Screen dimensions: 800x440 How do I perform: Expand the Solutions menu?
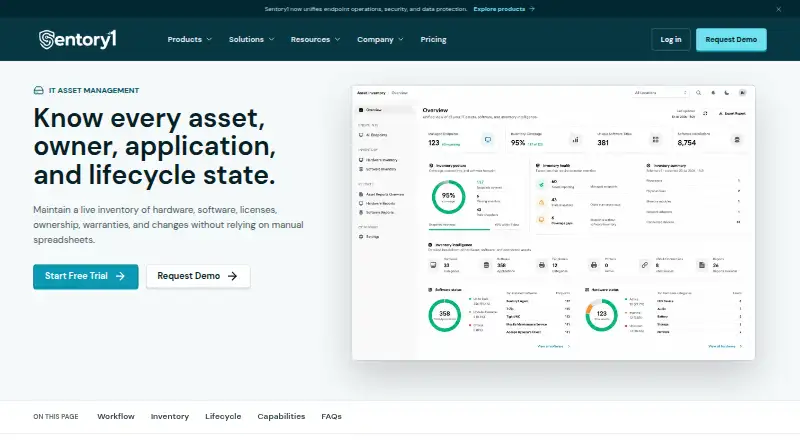252,39
